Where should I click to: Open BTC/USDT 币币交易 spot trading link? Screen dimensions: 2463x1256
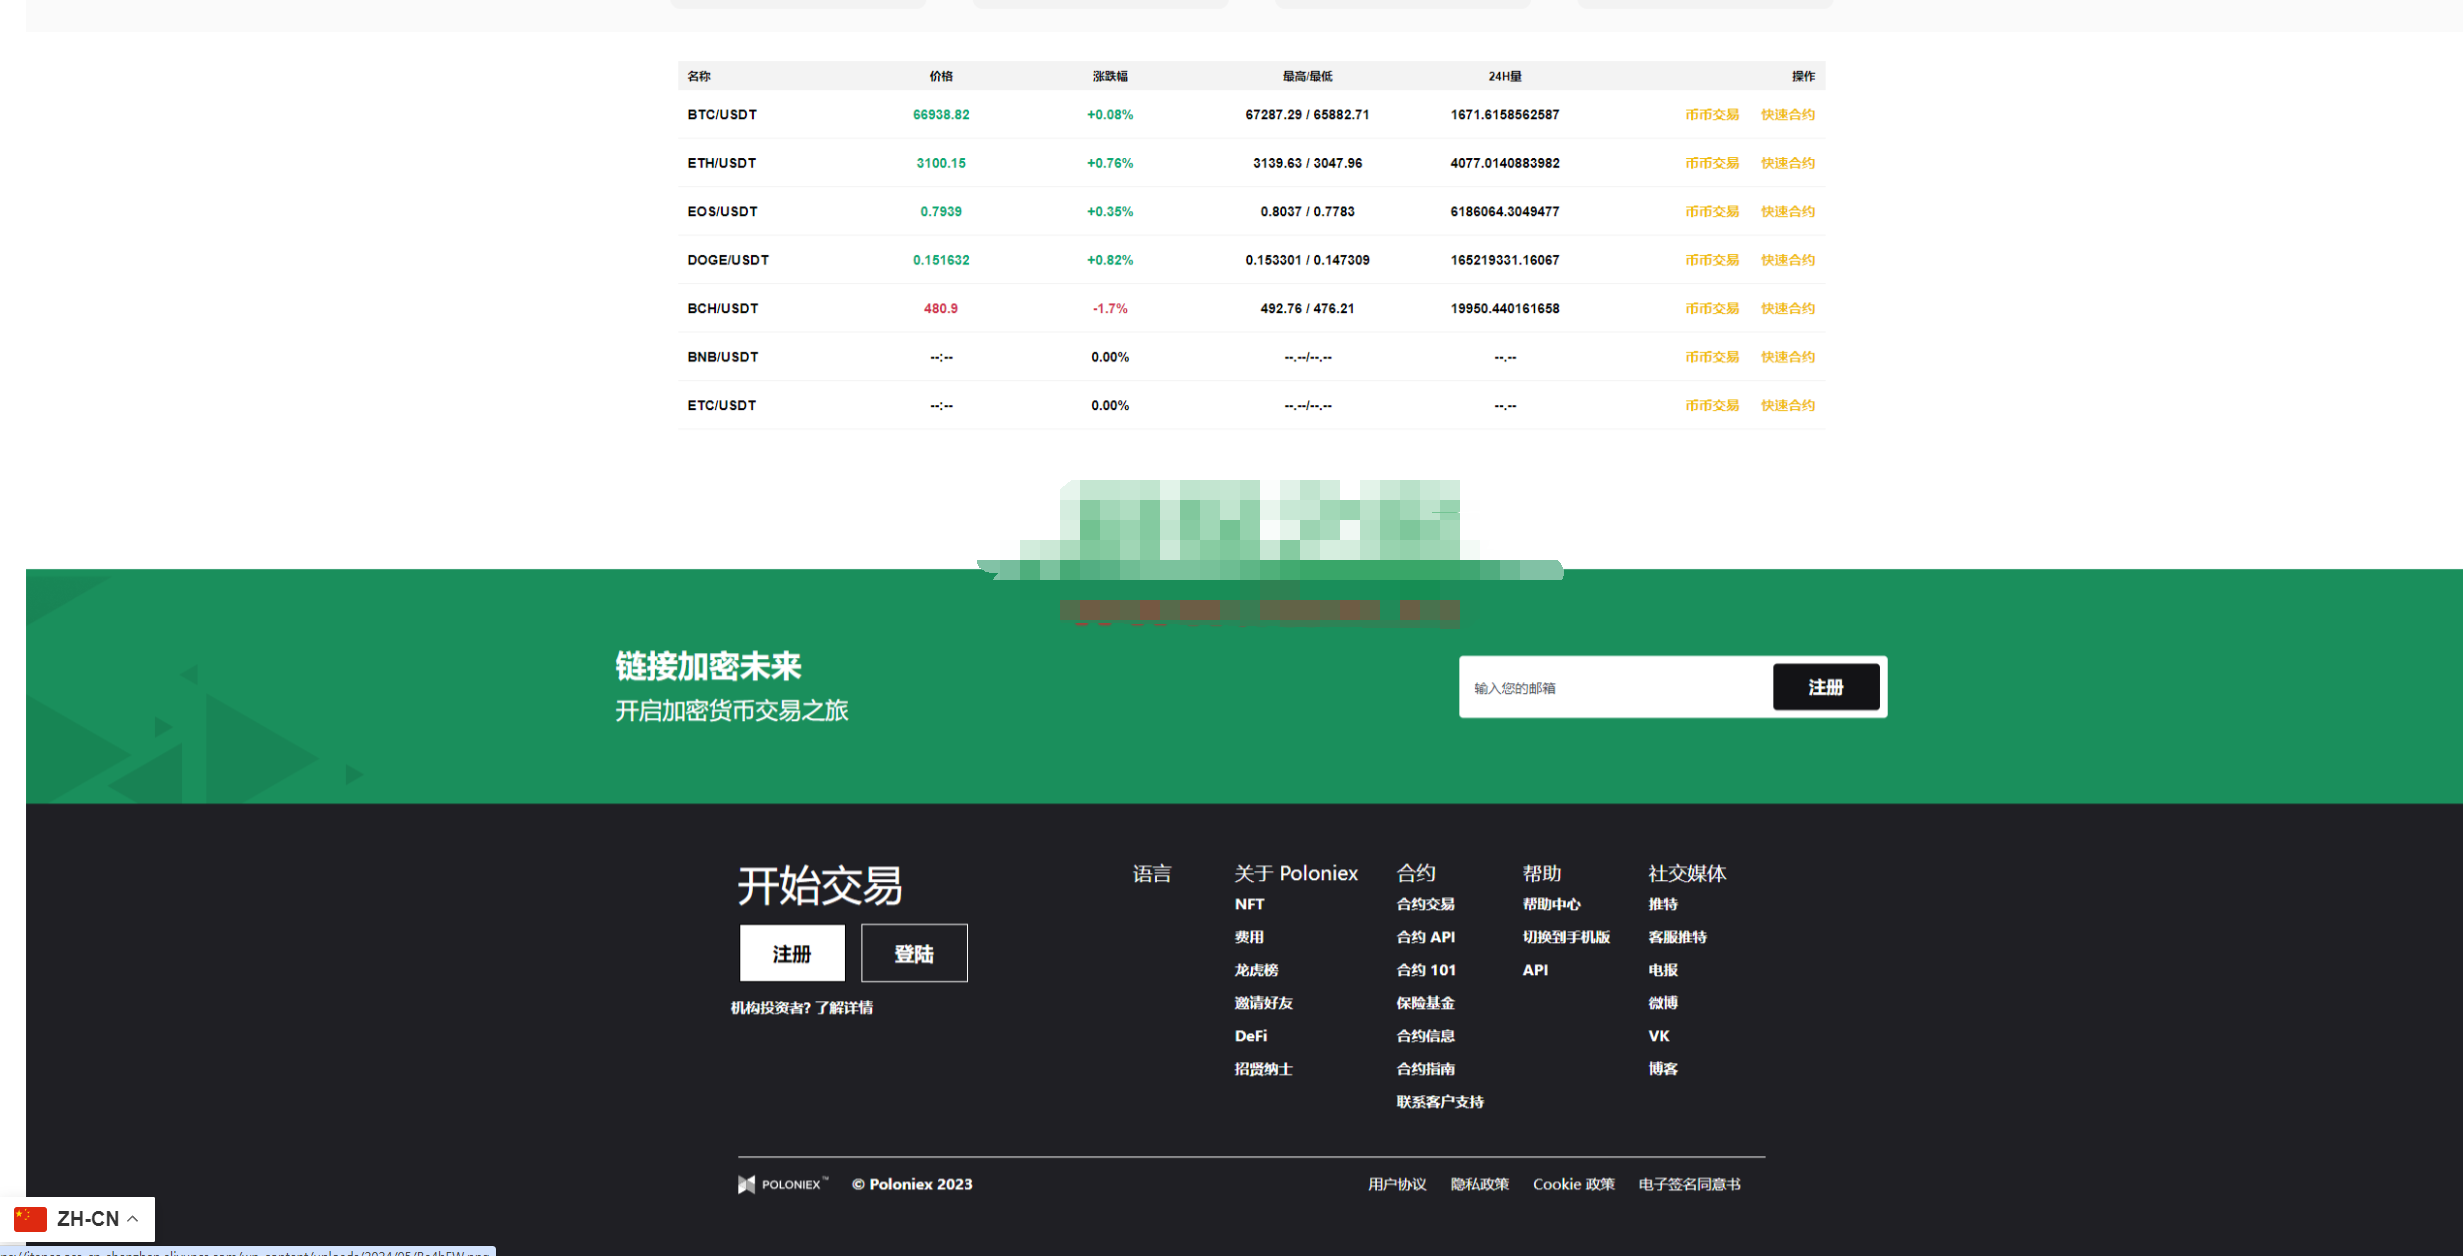(1711, 115)
